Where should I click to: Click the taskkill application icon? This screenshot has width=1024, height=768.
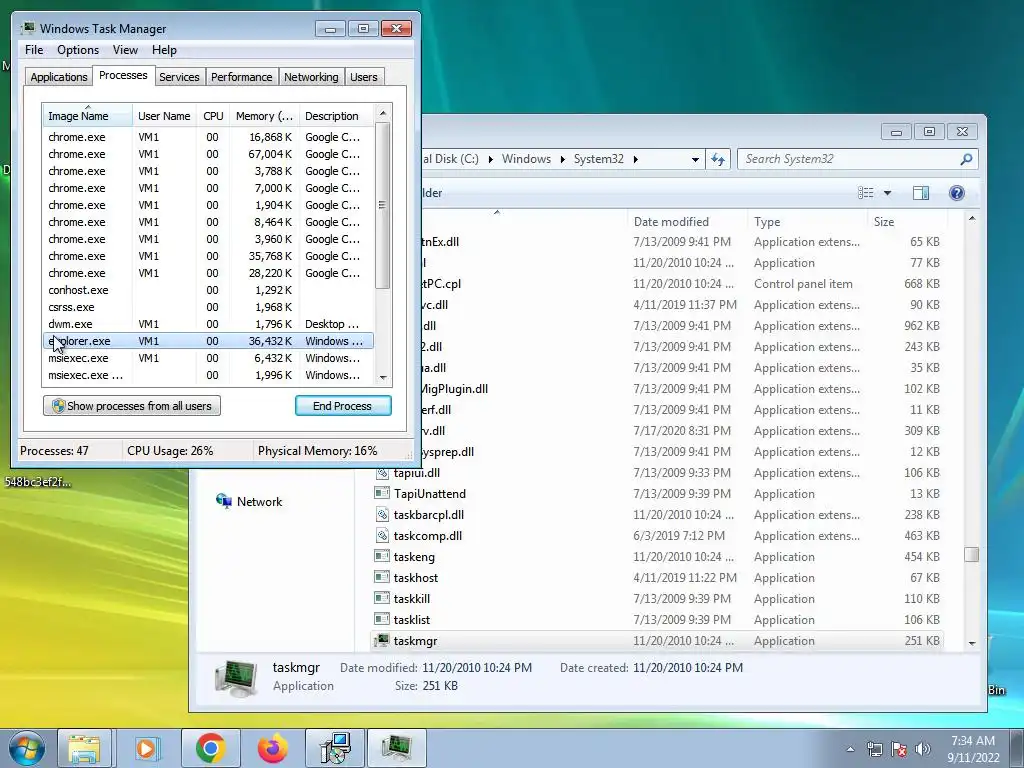click(381, 598)
